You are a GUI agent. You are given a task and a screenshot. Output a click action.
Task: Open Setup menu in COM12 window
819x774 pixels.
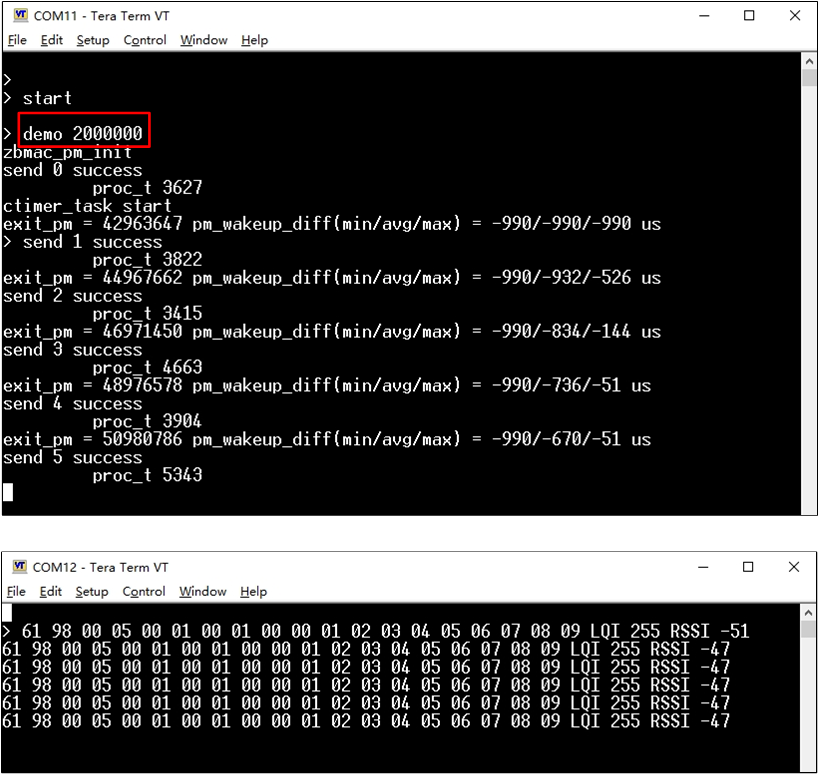pyautogui.click(x=92, y=591)
